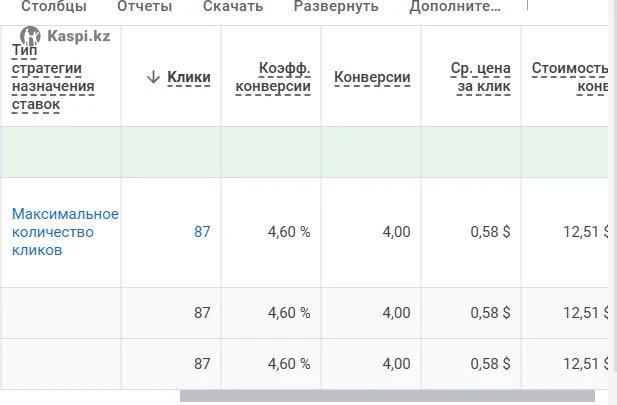Select the 0,58 $ cell in the strategy row
The image size is (617, 405).
click(490, 232)
